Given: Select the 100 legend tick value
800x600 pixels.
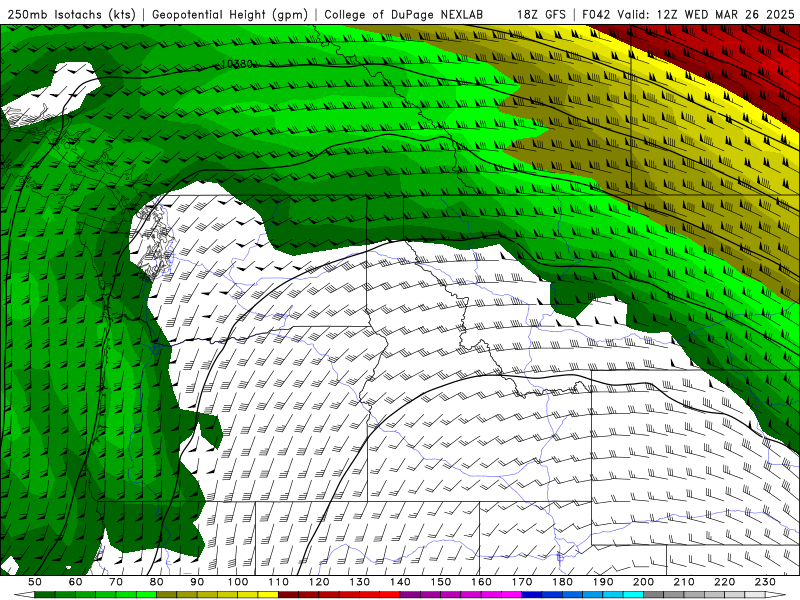Looking at the screenshot, I should [238, 582].
